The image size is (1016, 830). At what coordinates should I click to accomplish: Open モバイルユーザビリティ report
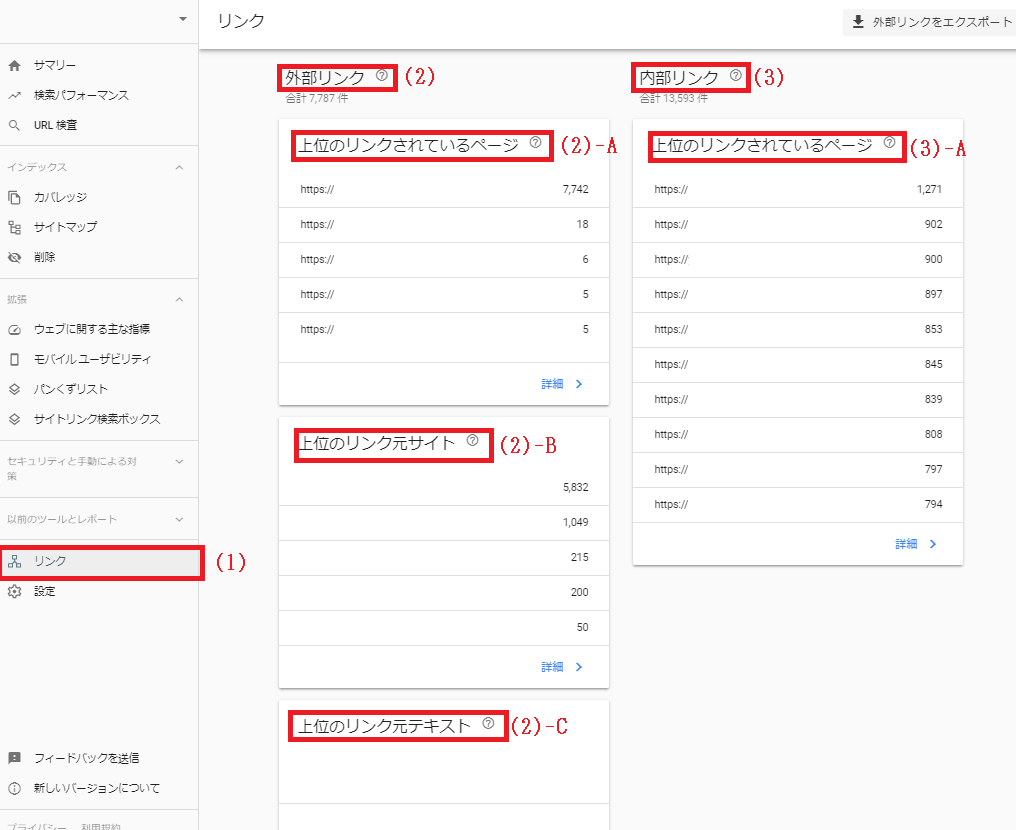click(x=92, y=359)
